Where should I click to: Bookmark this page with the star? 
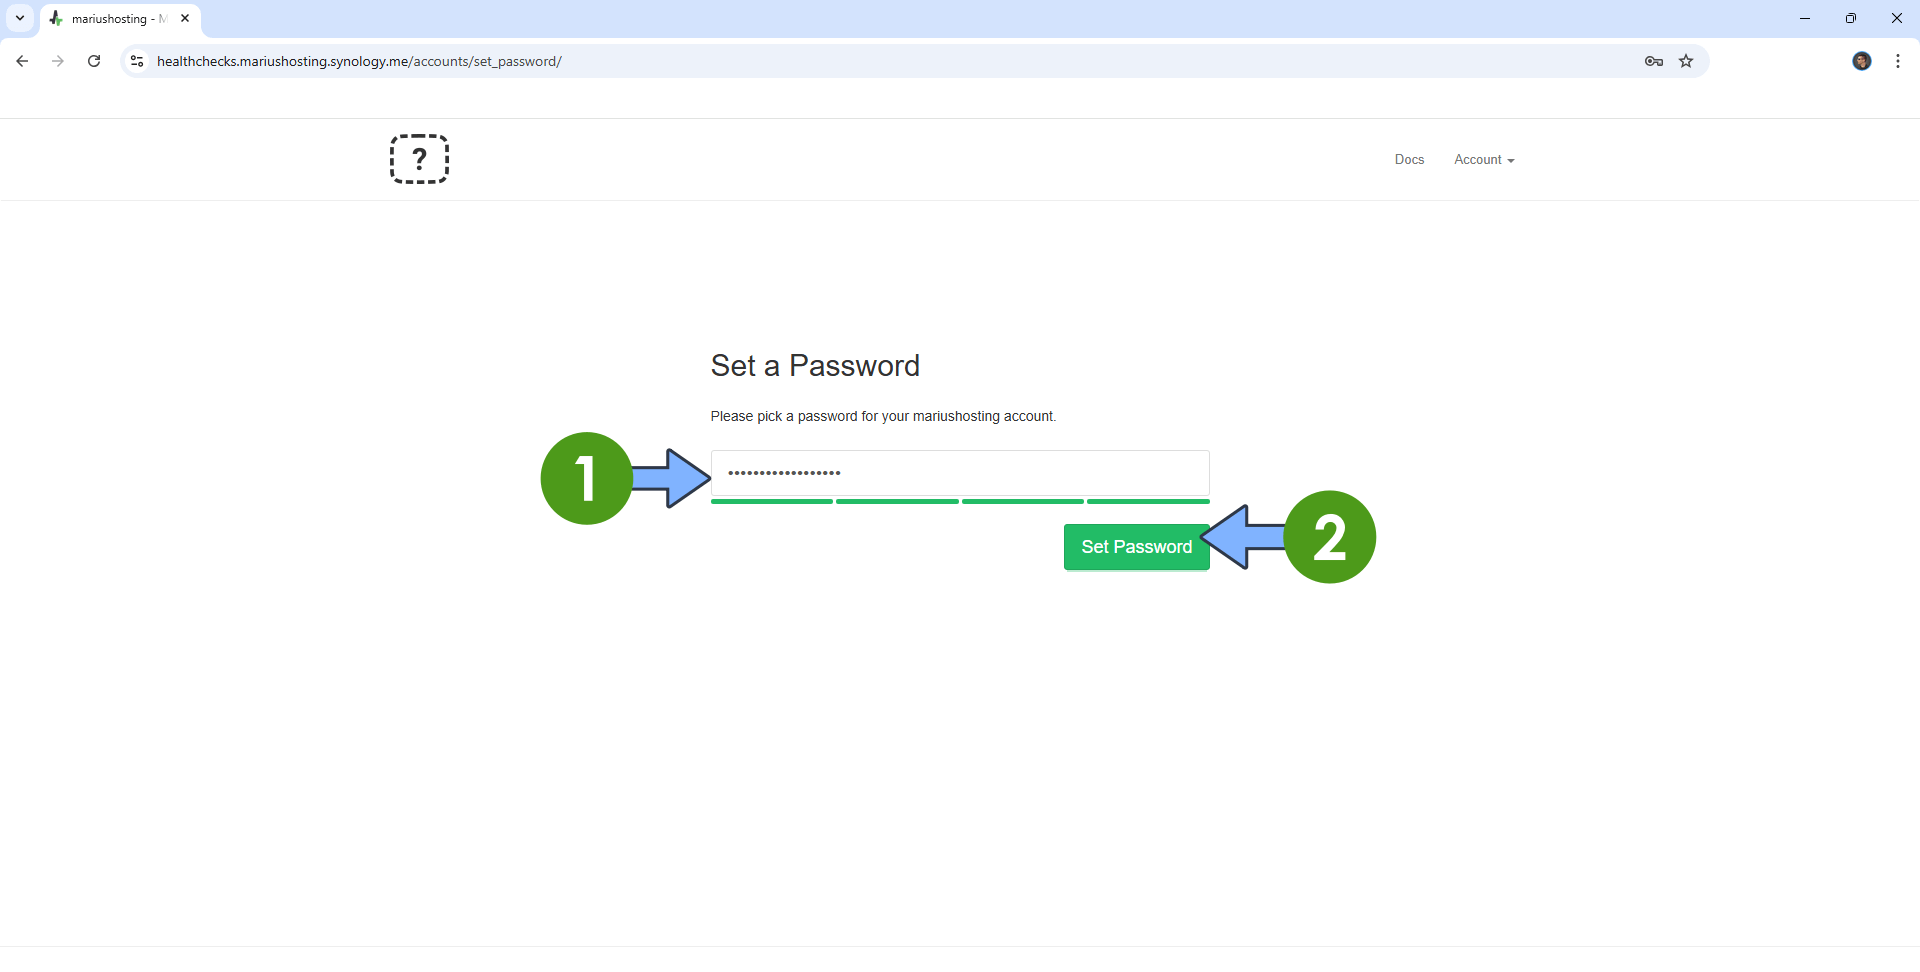(1686, 61)
